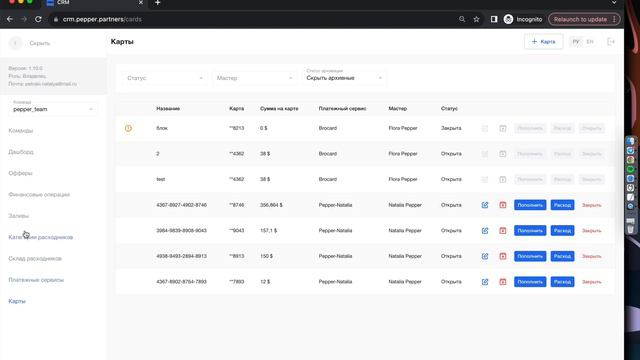Click gray archive icon in the блок row
This screenshot has height=360, width=640.
click(x=502, y=128)
